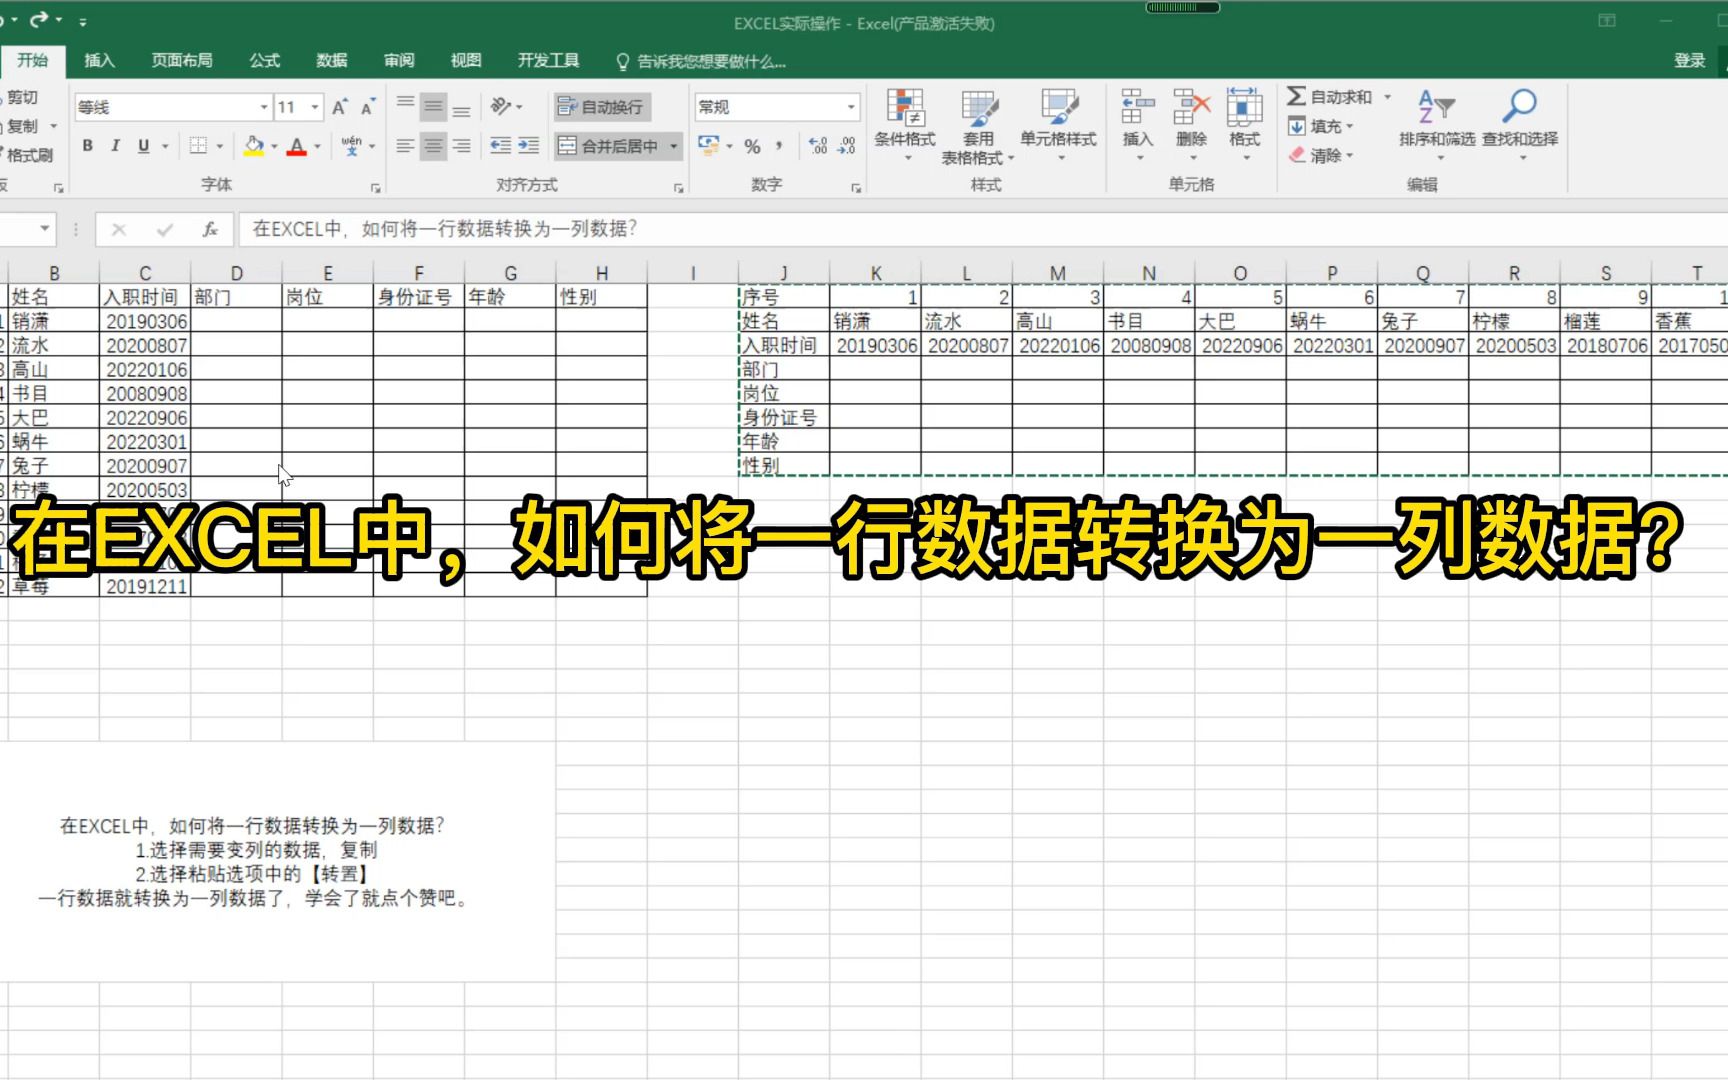The width and height of the screenshot is (1728, 1080).
Task: Increase indent icon
Action: pos(528,146)
